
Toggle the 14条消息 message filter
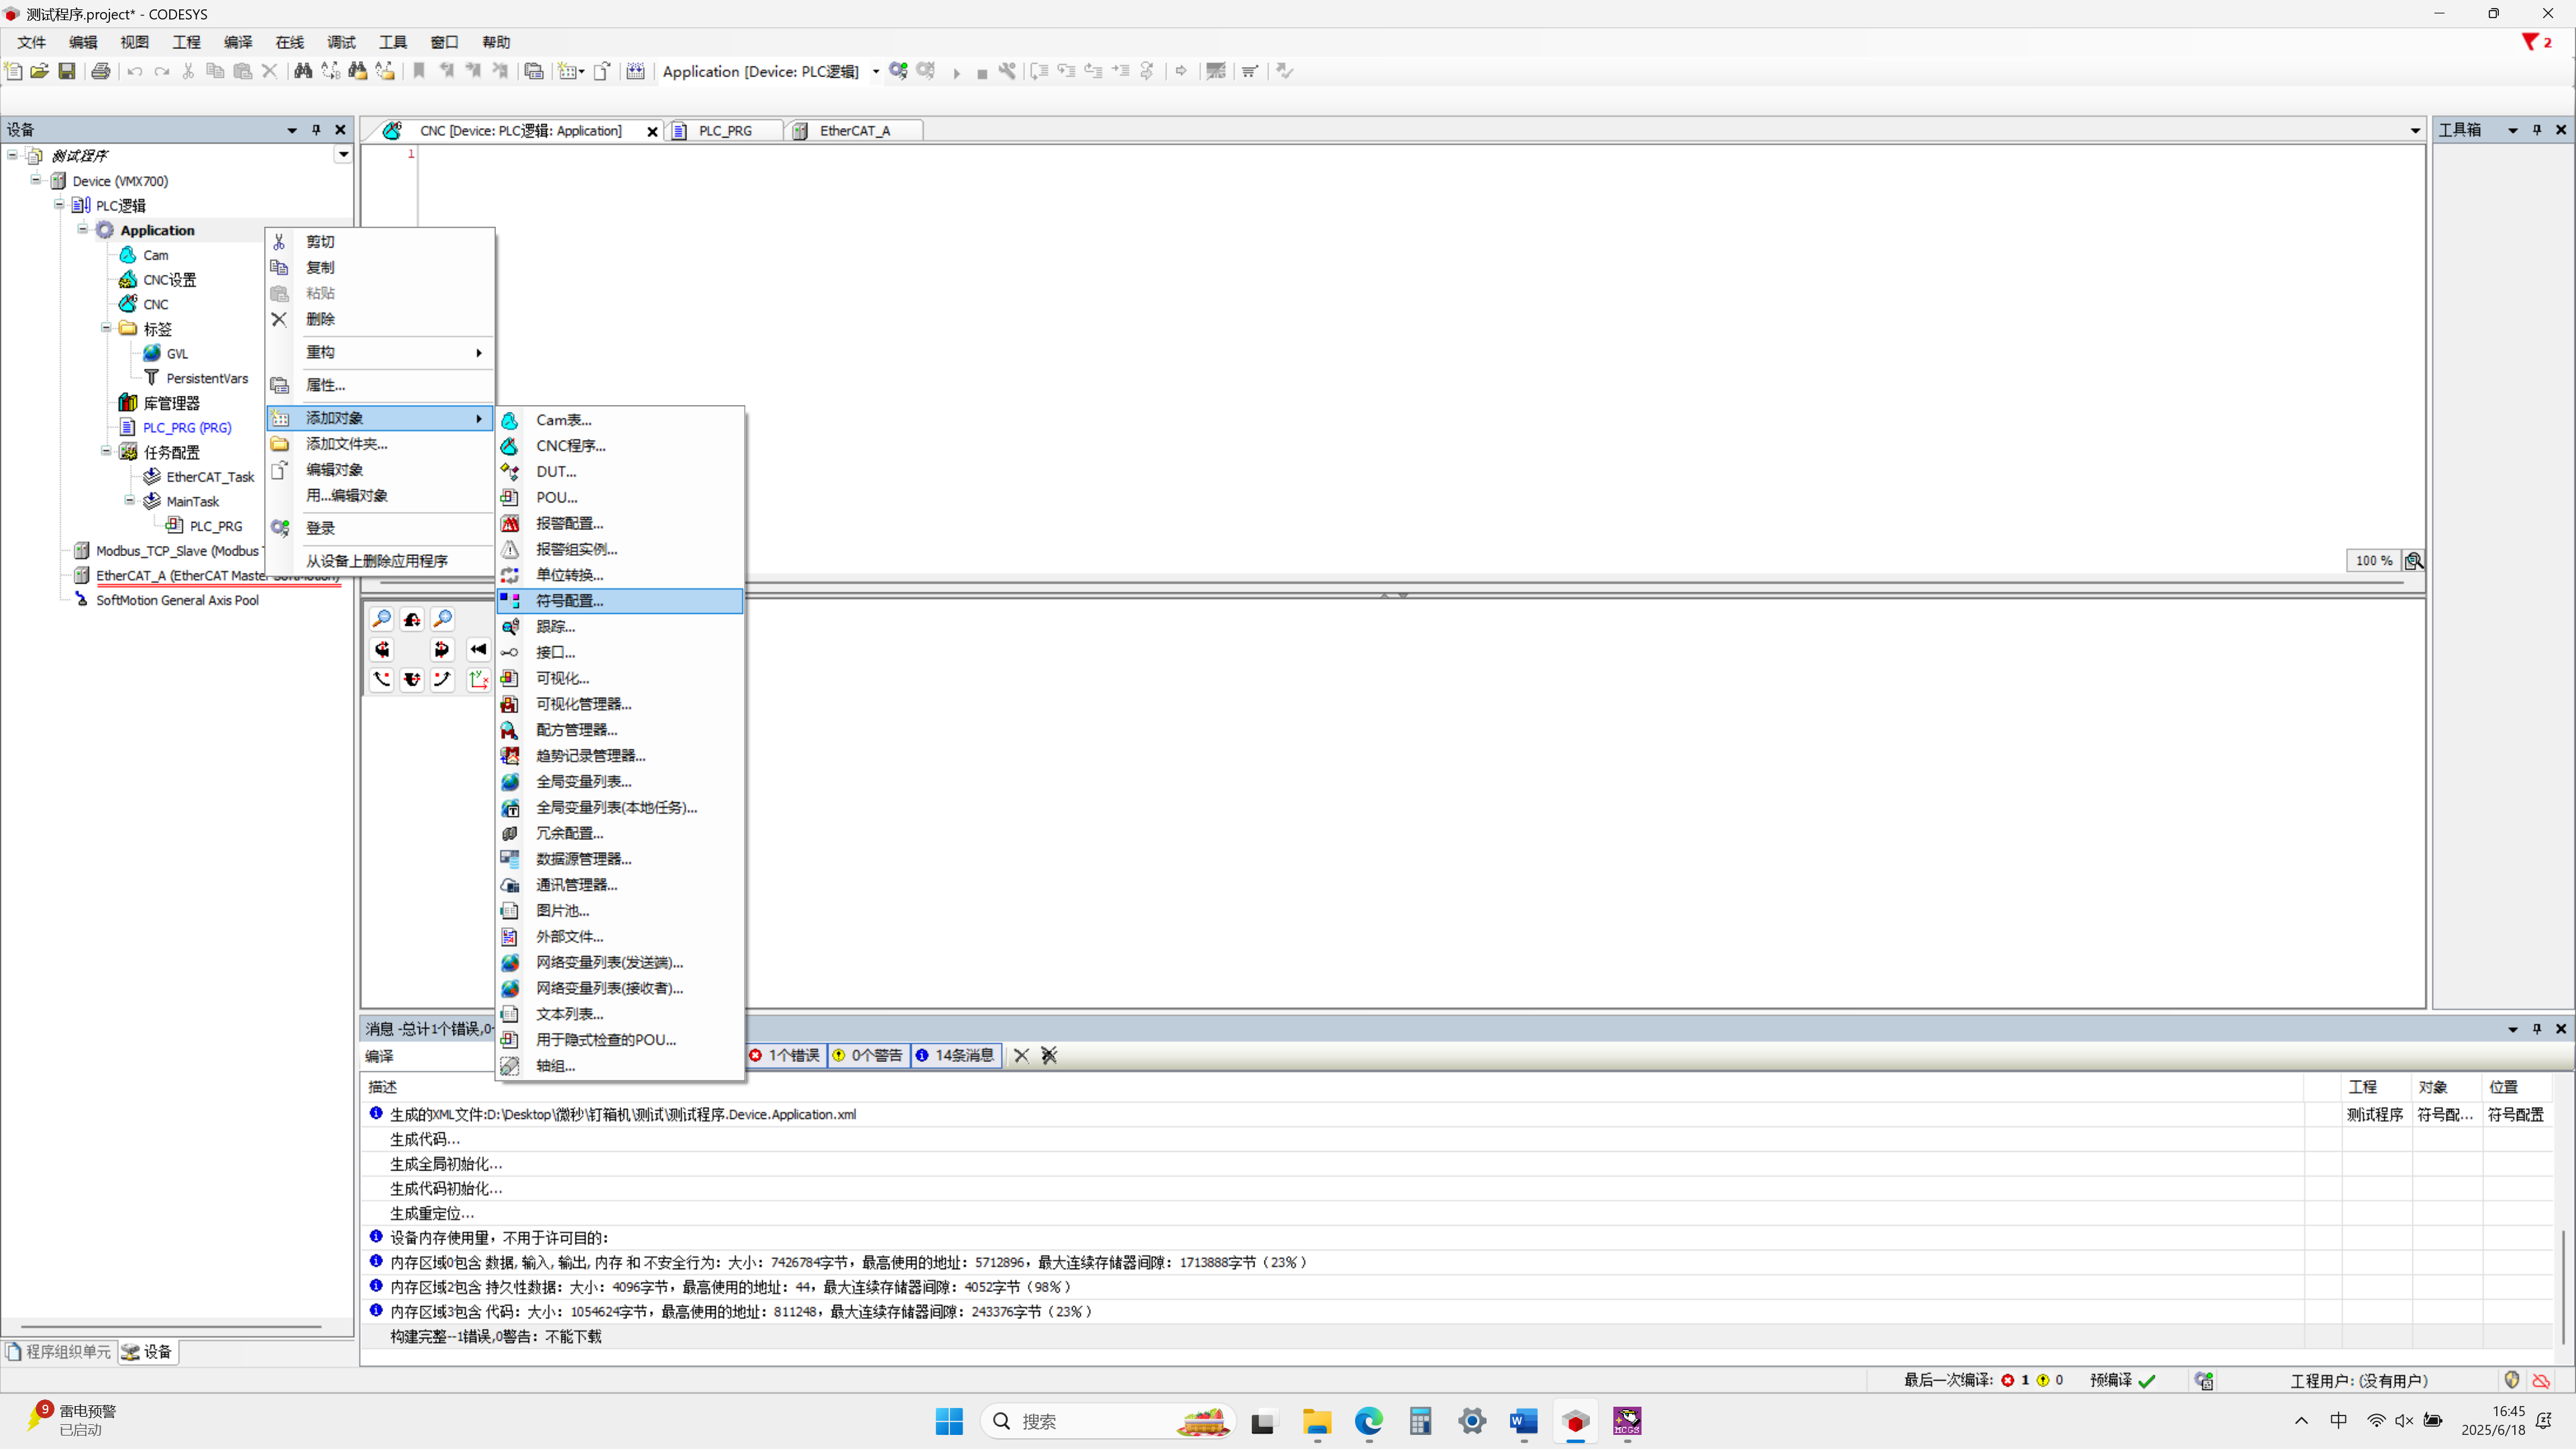955,1055
